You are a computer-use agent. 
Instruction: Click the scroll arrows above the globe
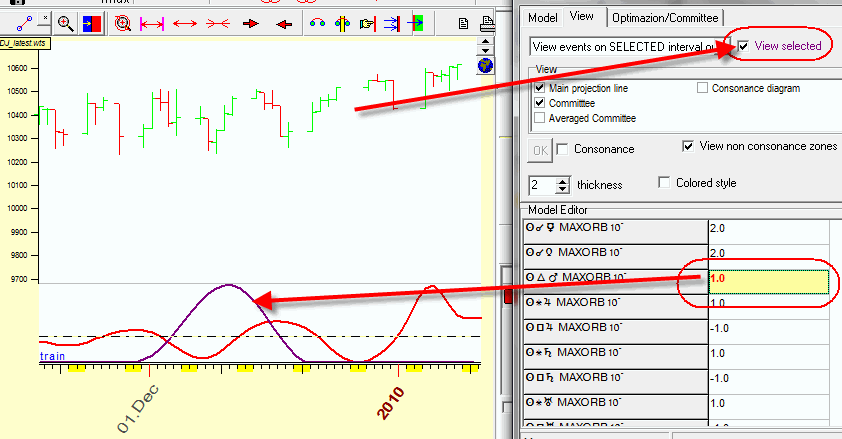[x=485, y=46]
